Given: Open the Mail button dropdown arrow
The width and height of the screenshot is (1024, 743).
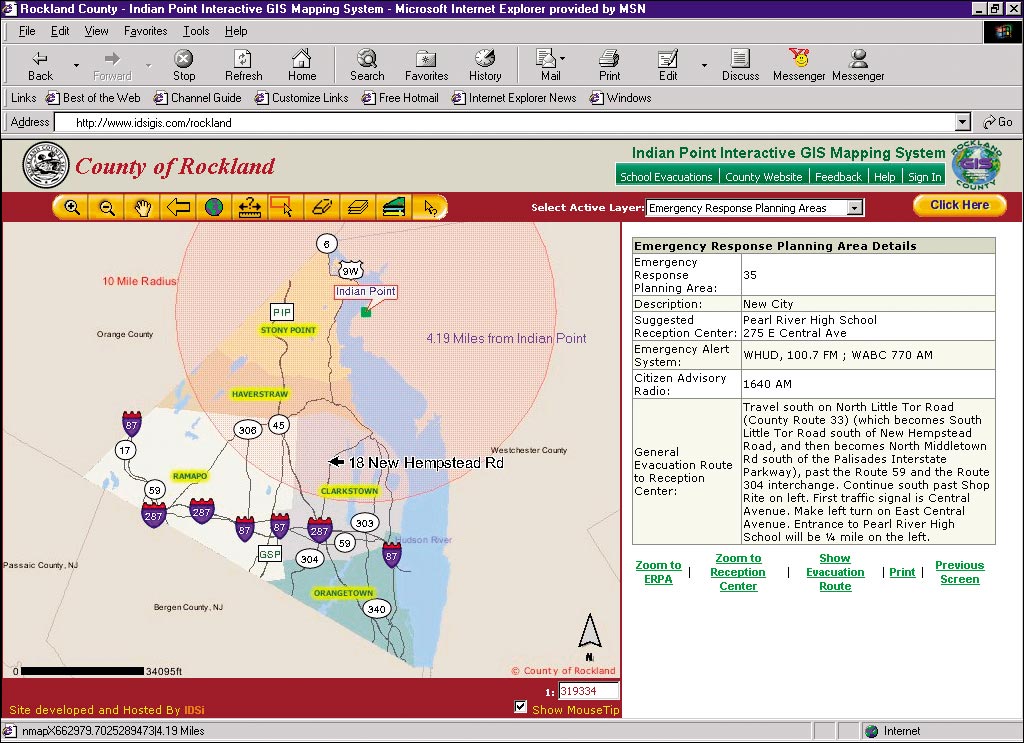Looking at the screenshot, I should (562, 59).
